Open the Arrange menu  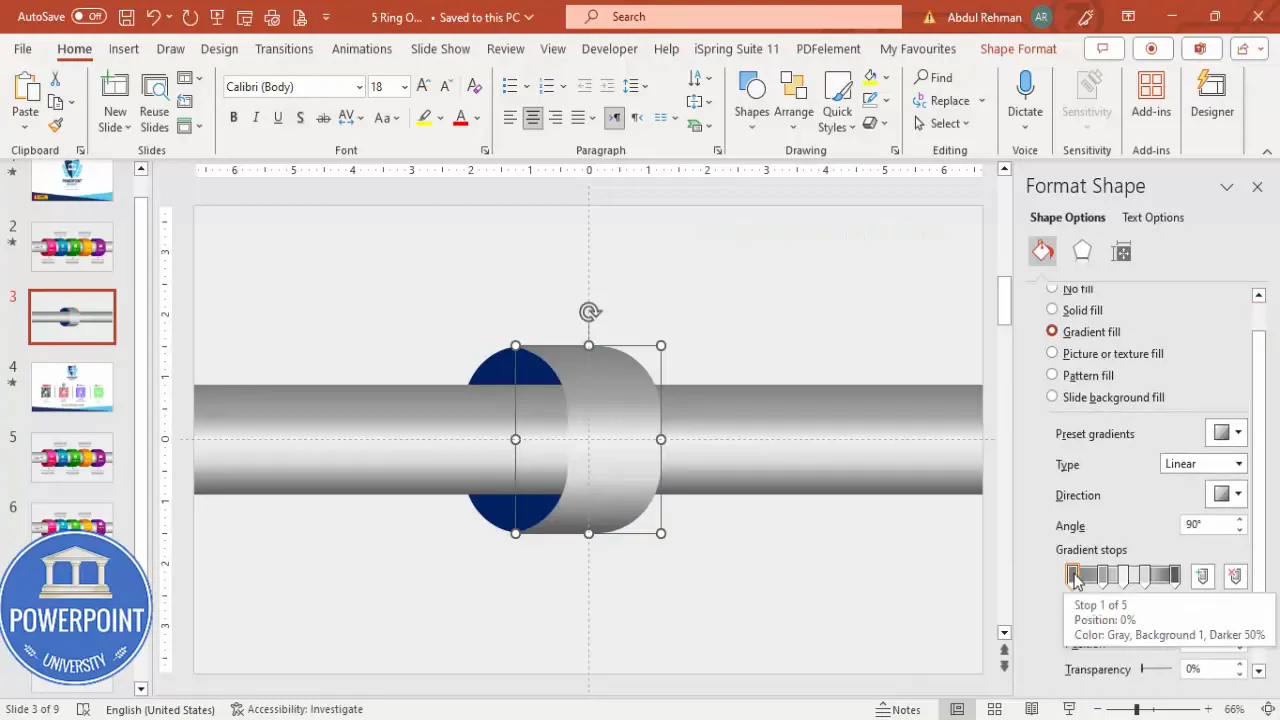[x=793, y=100]
